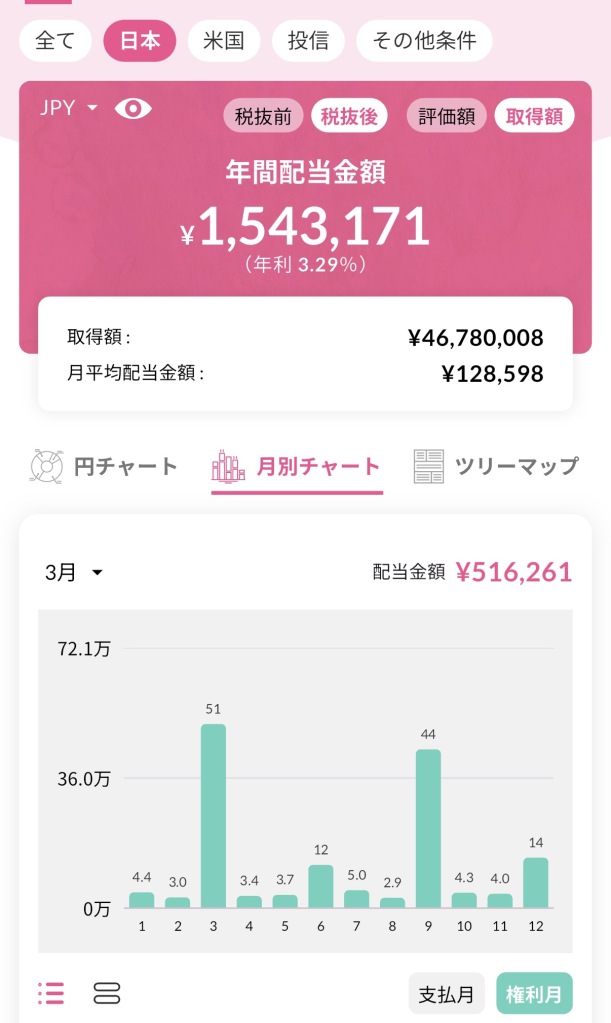Switch to stacked card view icon
This screenshot has width=611, height=1023.
(x=106, y=993)
